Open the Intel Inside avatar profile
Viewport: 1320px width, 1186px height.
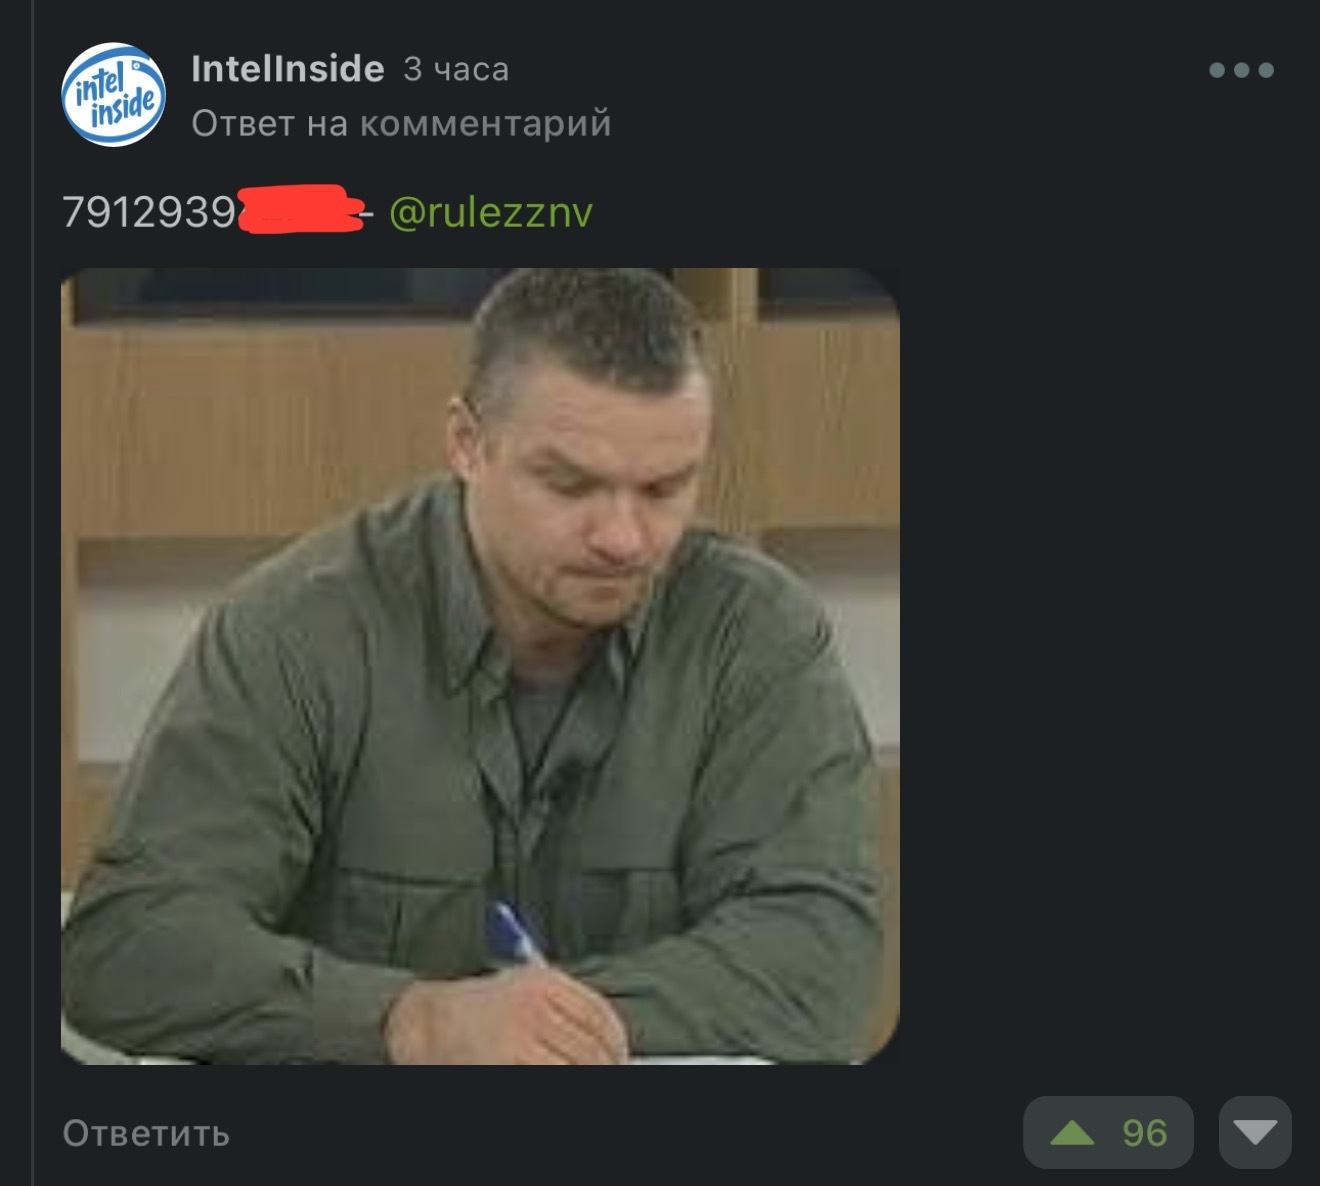tap(114, 95)
